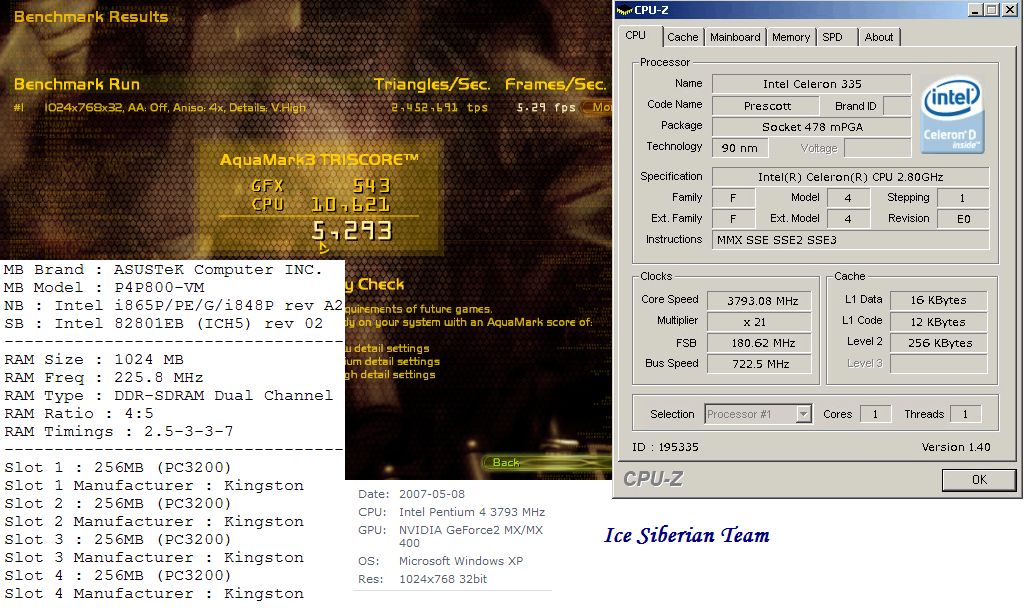Click the Bus Speed value '722.5 MHz'
Viewport: 1024px width, 610px height.
click(x=760, y=364)
